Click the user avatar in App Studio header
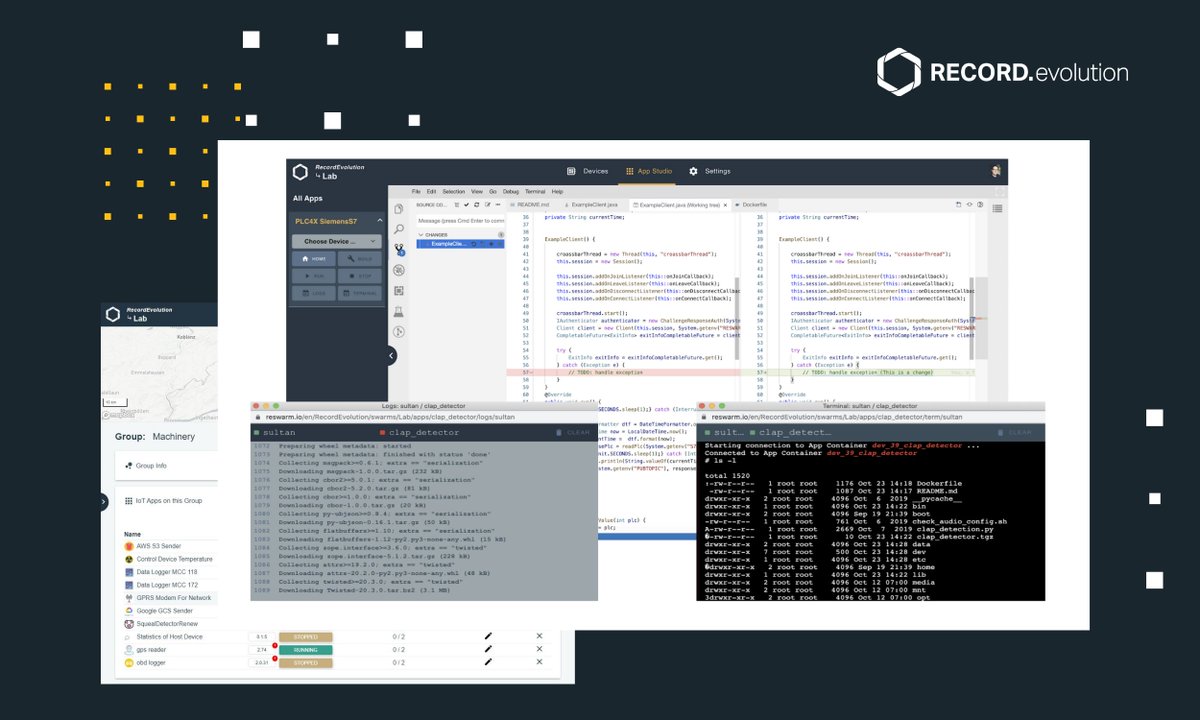 click(996, 171)
